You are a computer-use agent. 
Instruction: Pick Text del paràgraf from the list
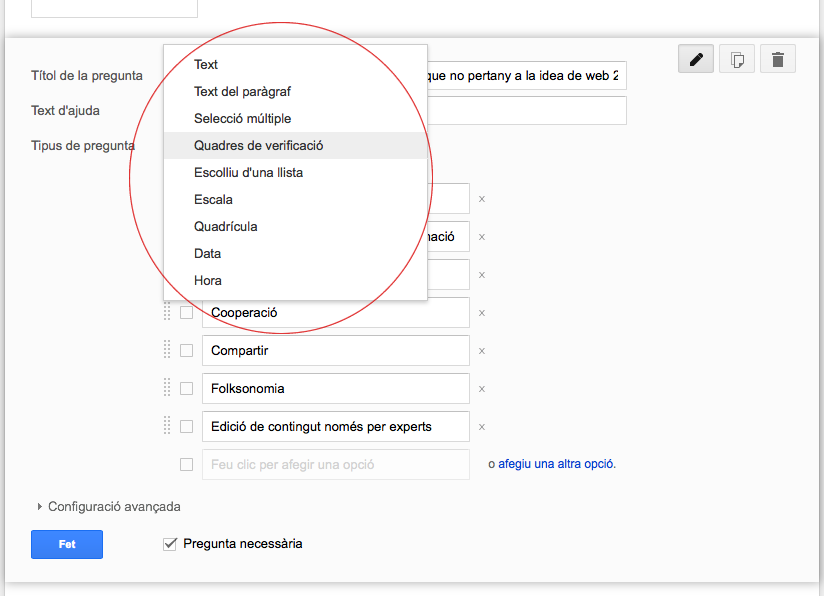point(242,92)
